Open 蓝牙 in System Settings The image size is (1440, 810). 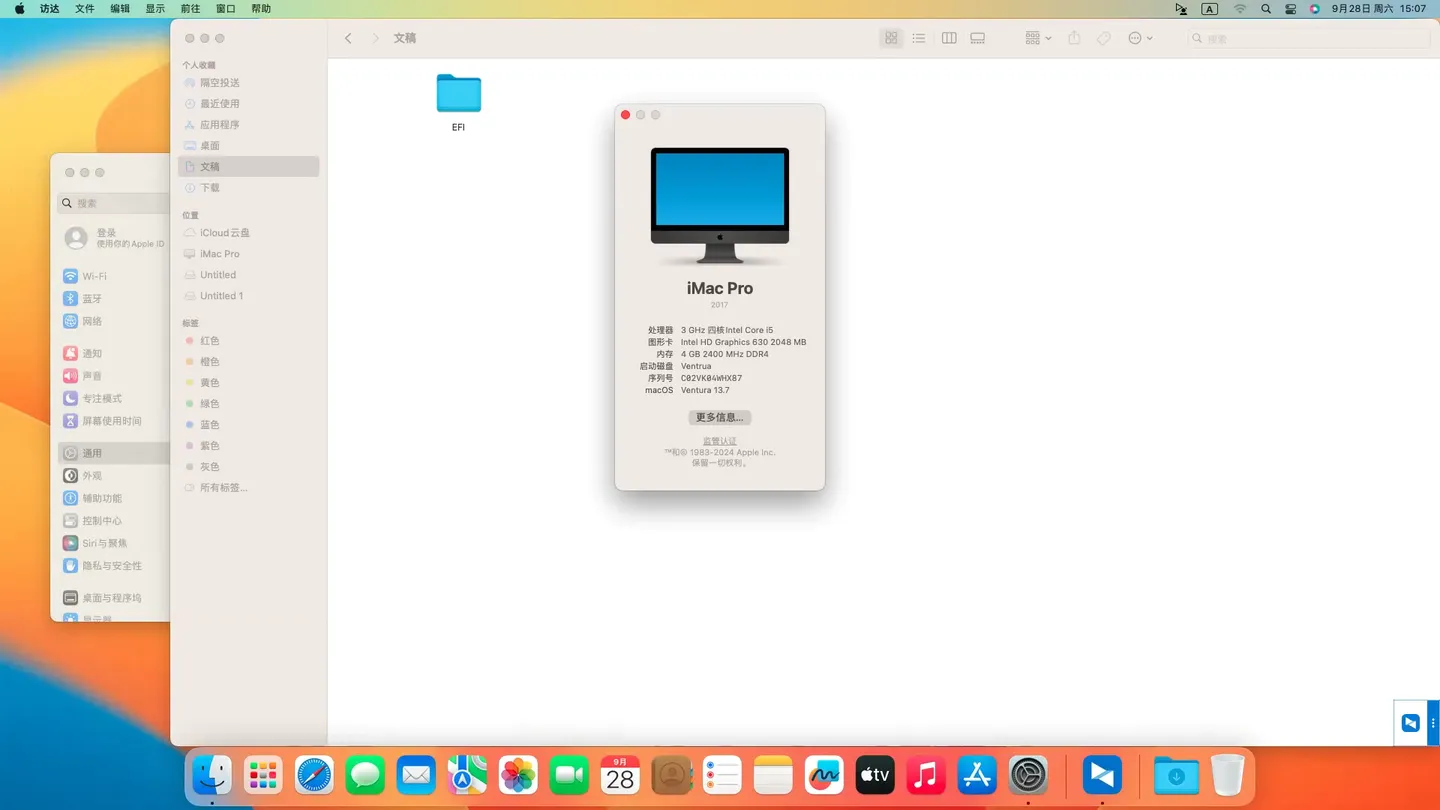coord(114,299)
